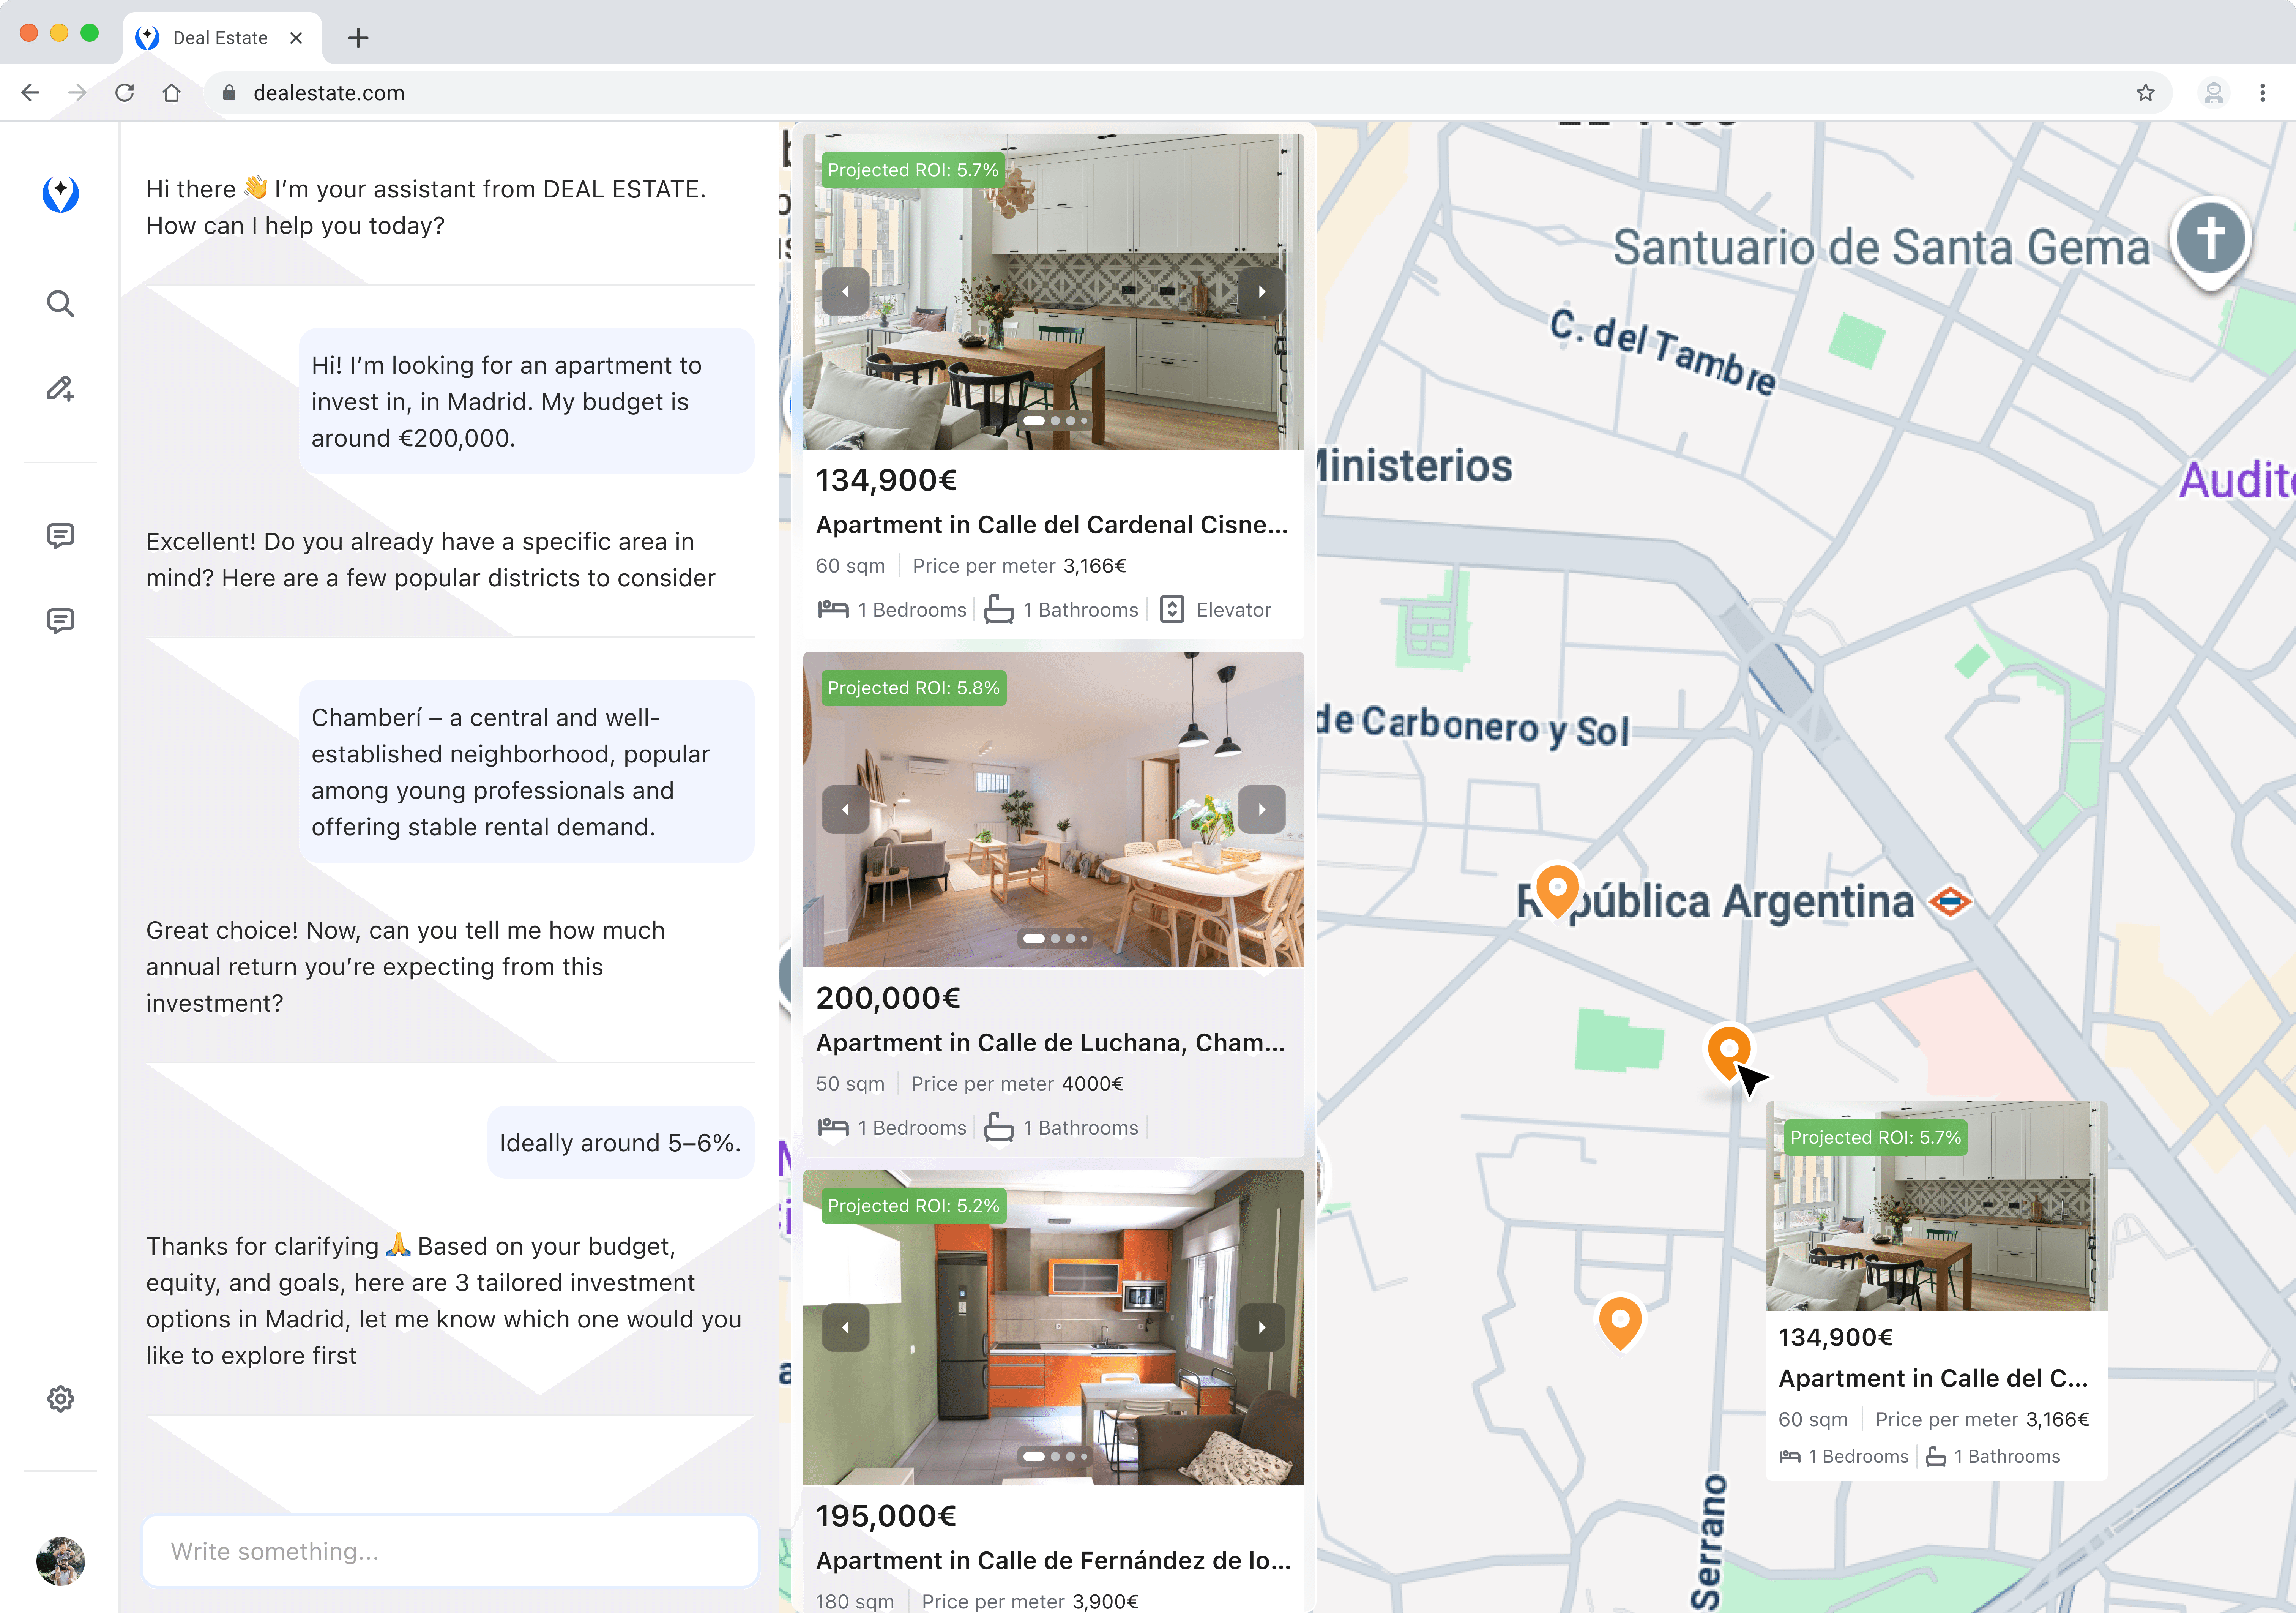Click orange map pin near República Argentina
This screenshot has width=2296, height=1613.
1557,888
